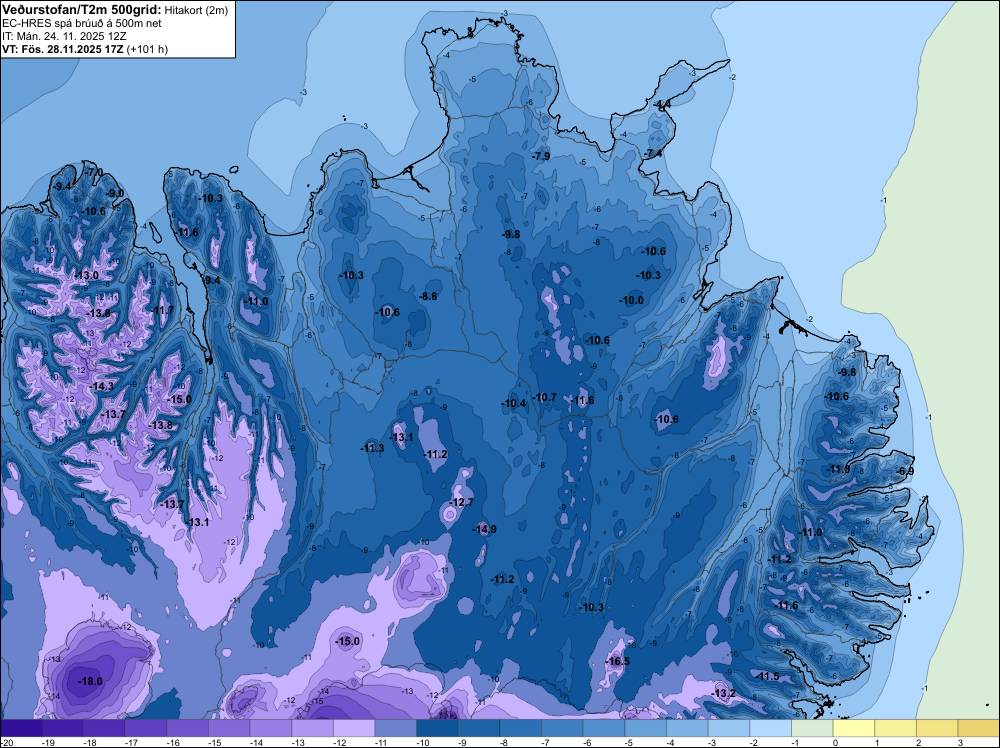
Task: Select legend swatch between -16 and -15
Action: coord(188,728)
